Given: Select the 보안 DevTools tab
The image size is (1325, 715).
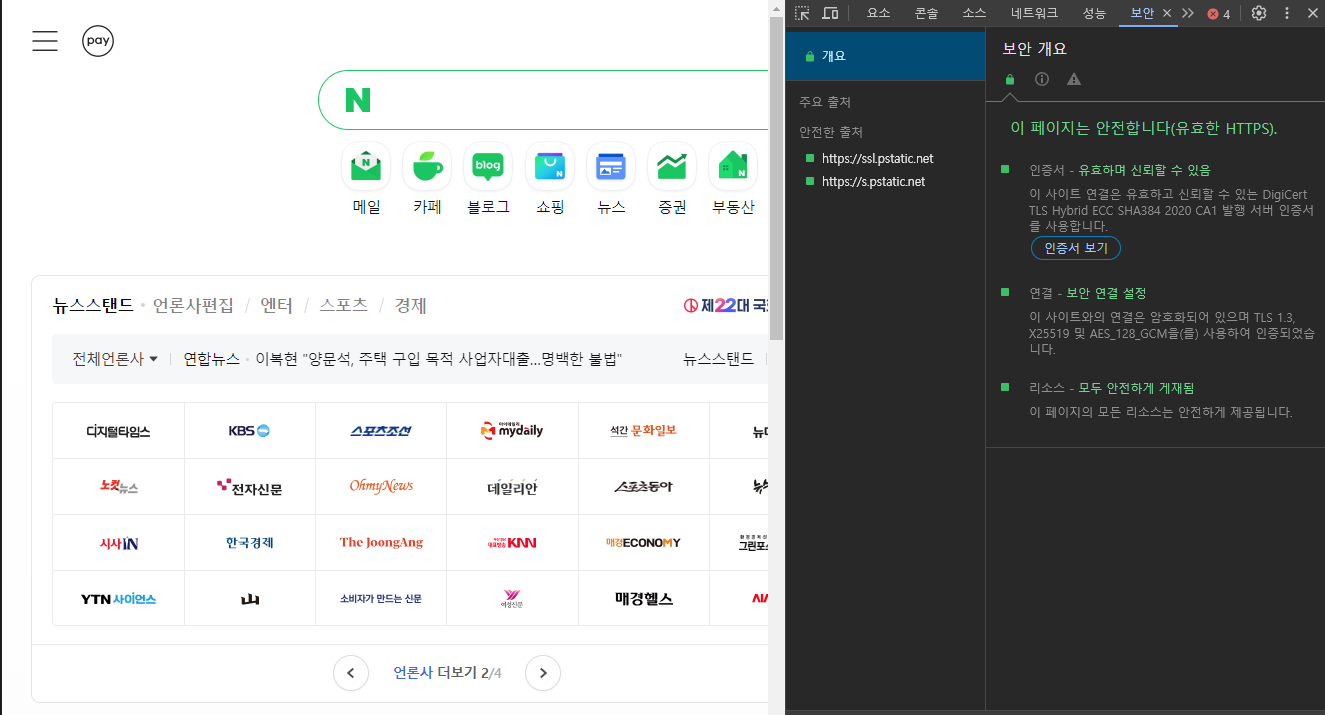Looking at the screenshot, I should click(x=1141, y=13).
